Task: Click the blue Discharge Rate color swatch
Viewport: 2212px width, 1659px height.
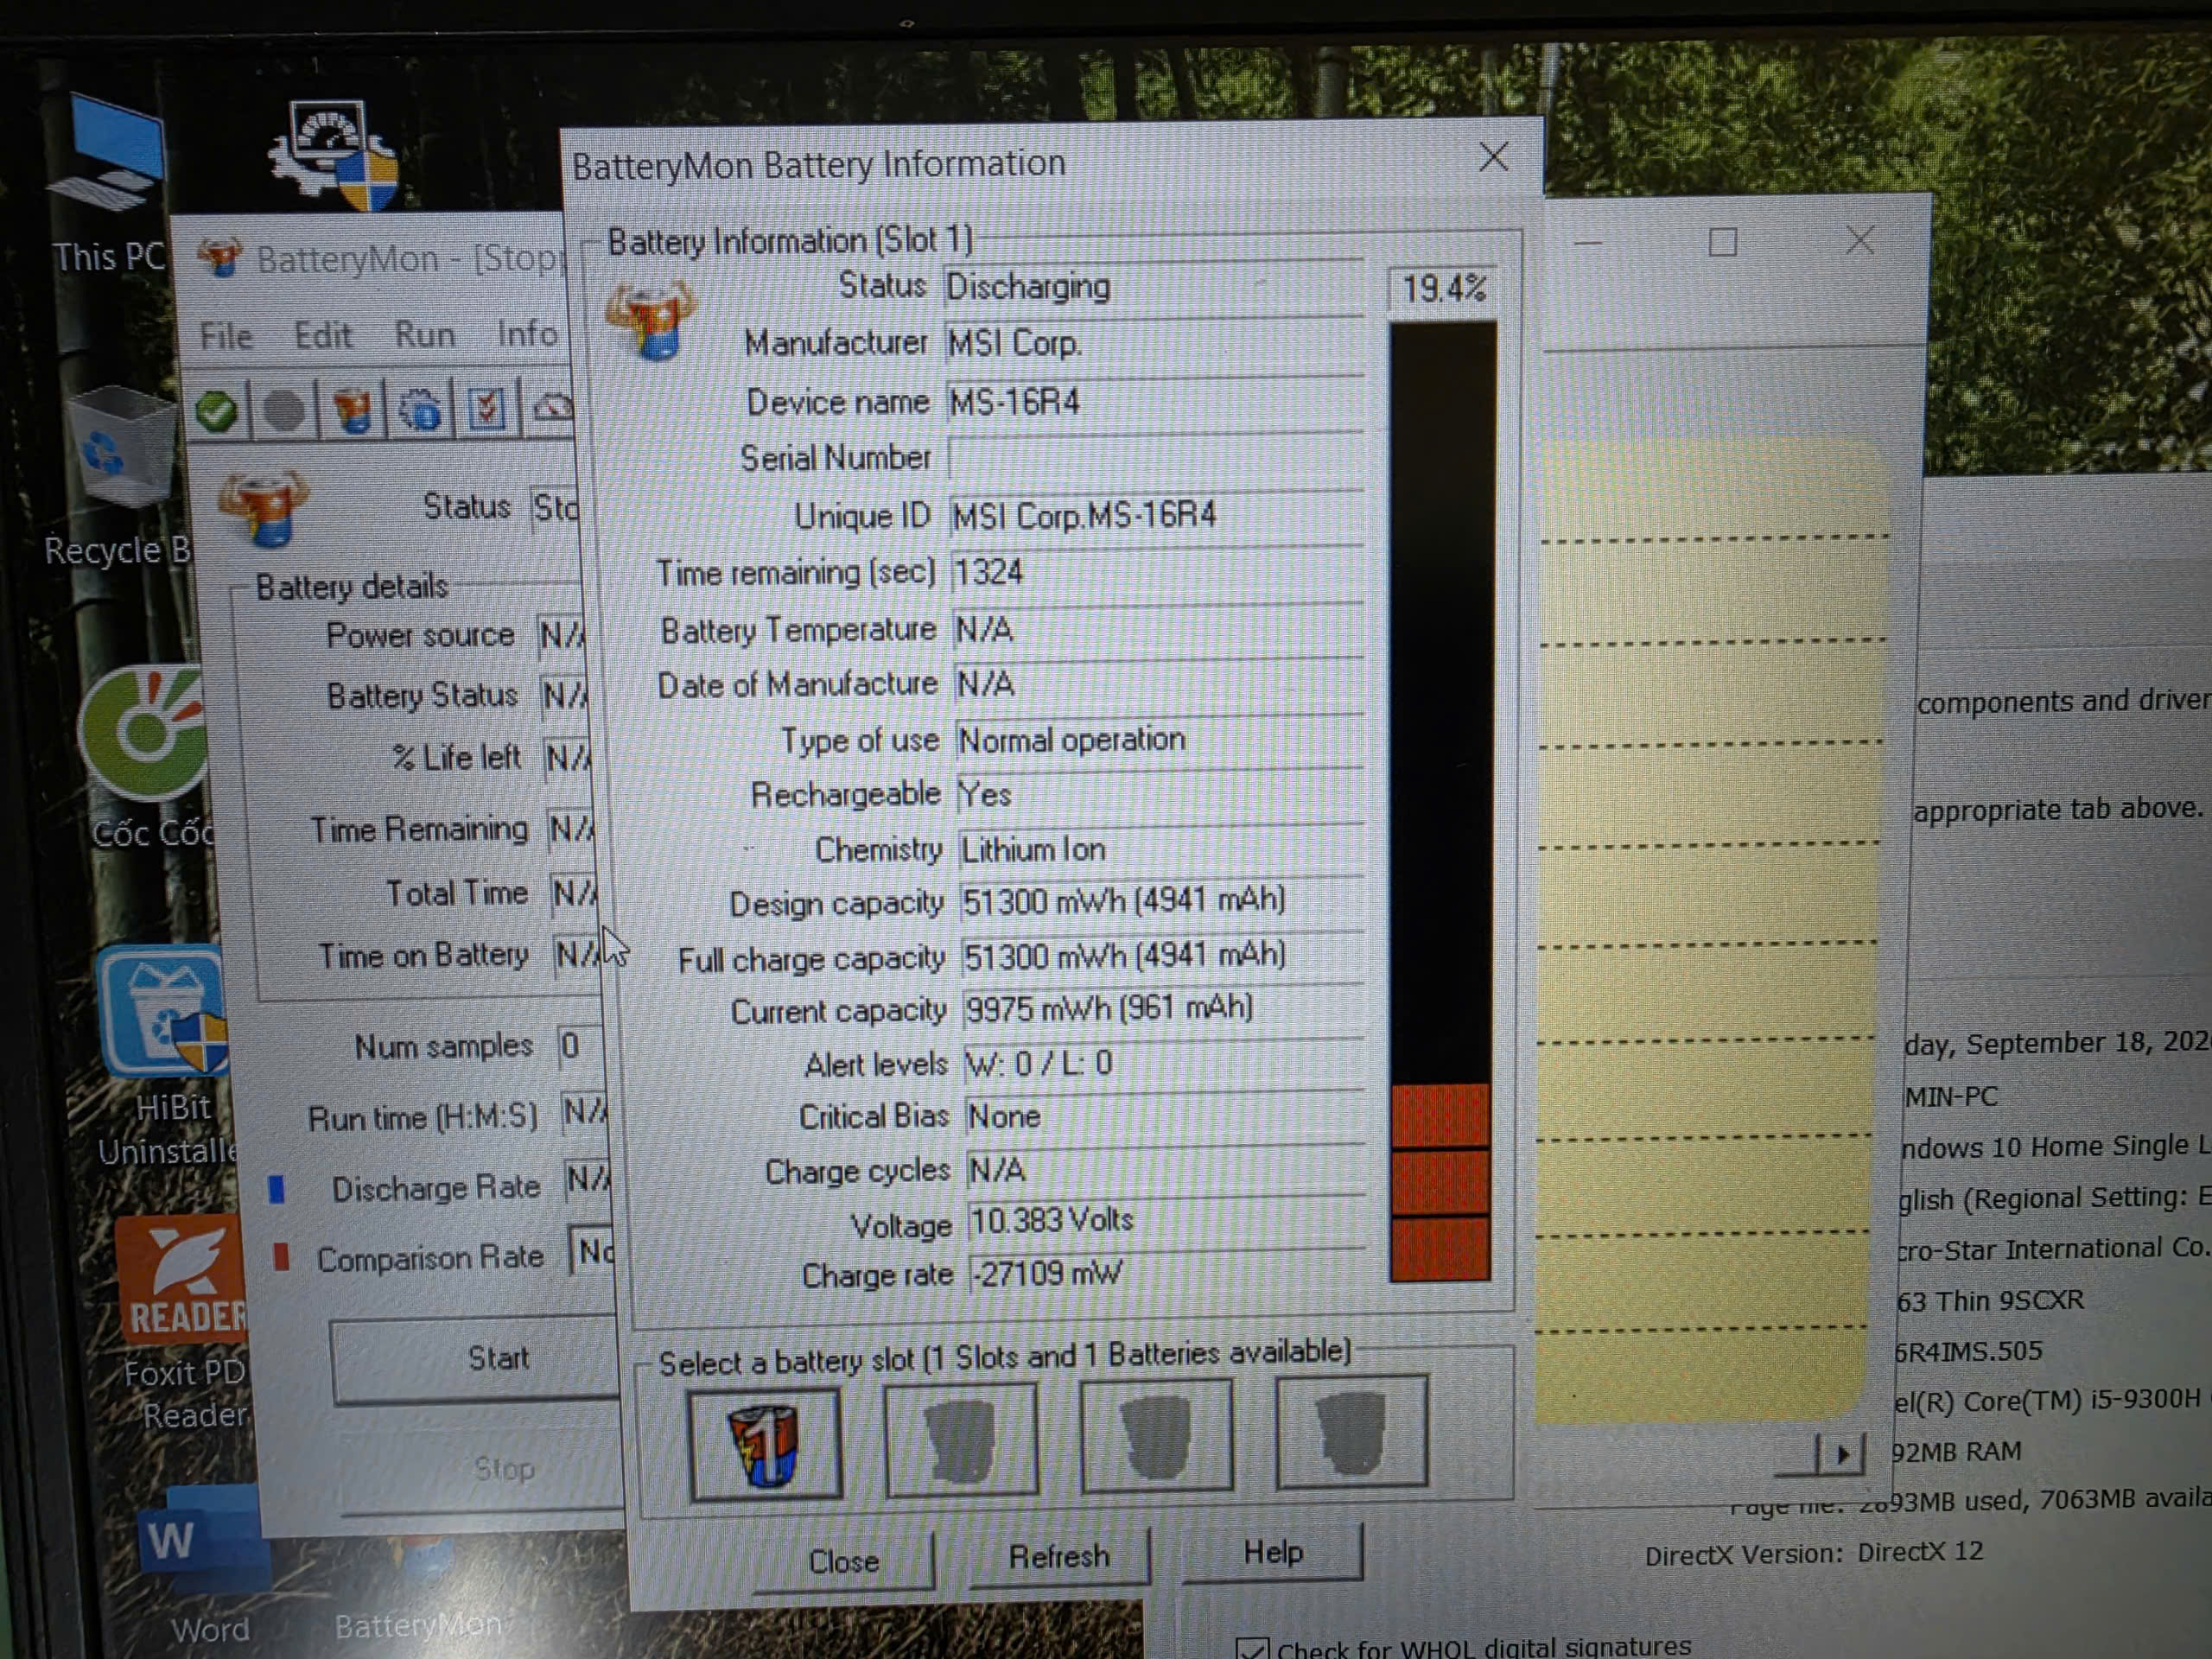Action: [x=277, y=1189]
